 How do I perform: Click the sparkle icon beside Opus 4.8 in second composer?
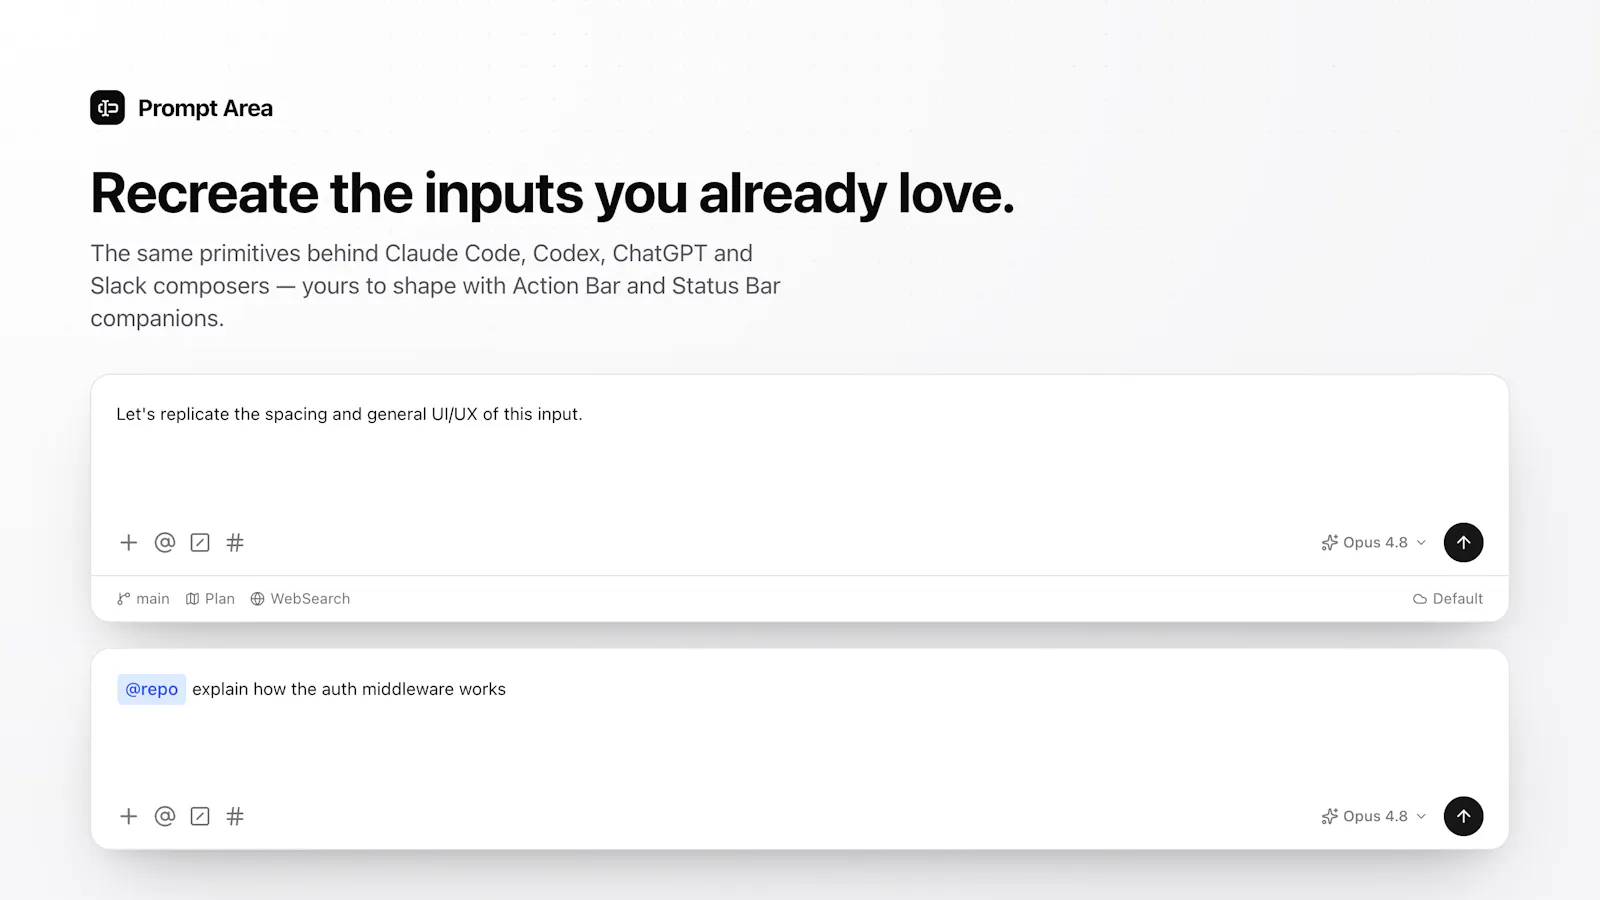point(1329,816)
